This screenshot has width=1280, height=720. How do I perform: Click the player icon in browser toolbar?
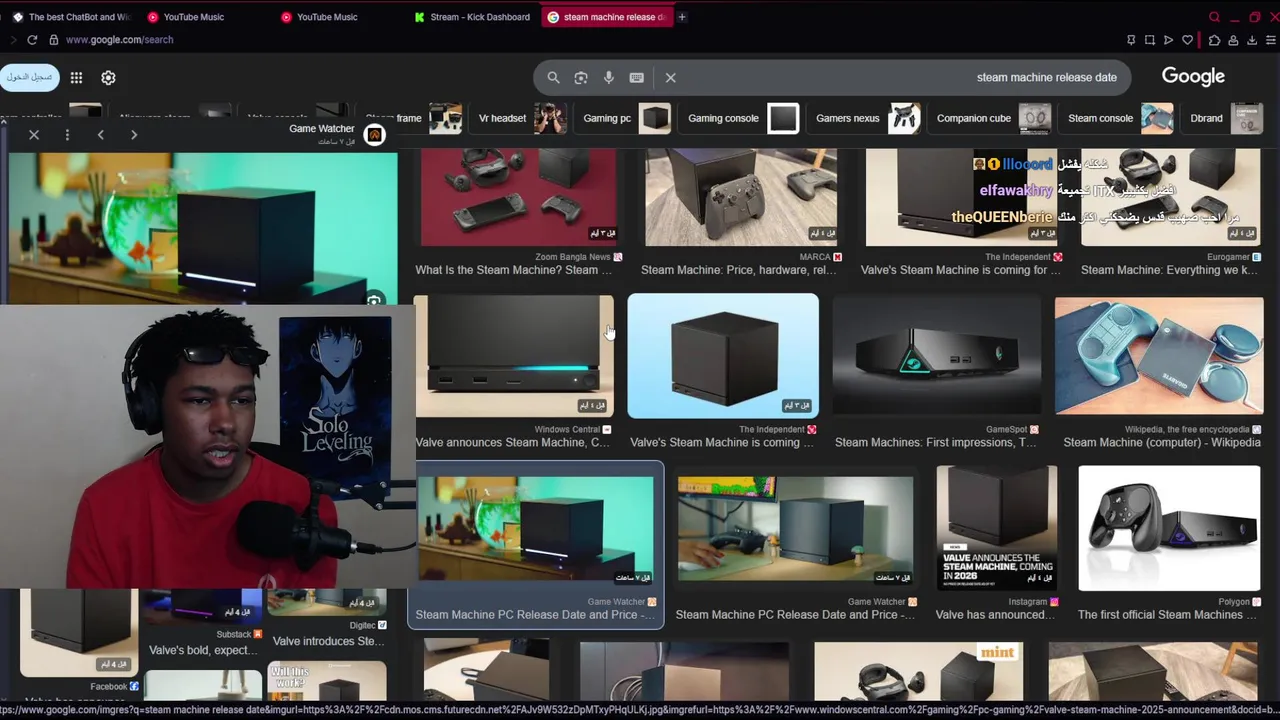click(x=1168, y=40)
